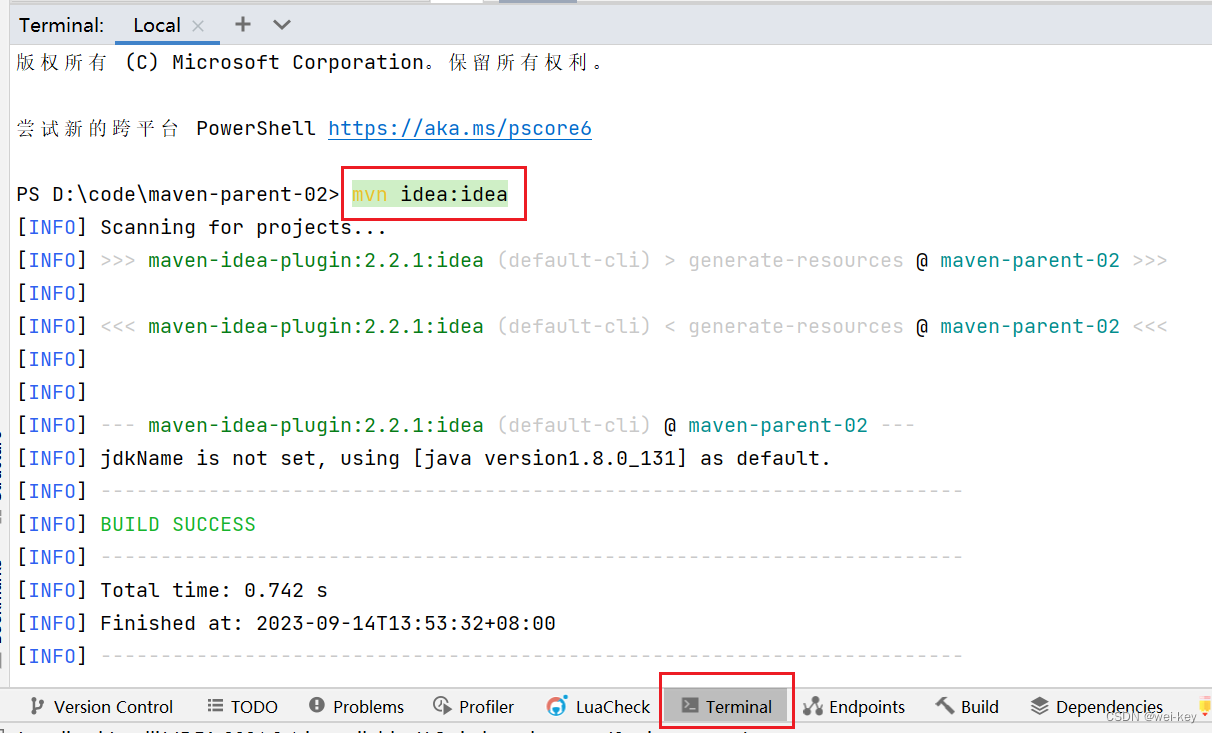Click the 尝试新的跨平台 PowerShell text
Image resolution: width=1212 pixels, height=733 pixels.
[166, 128]
